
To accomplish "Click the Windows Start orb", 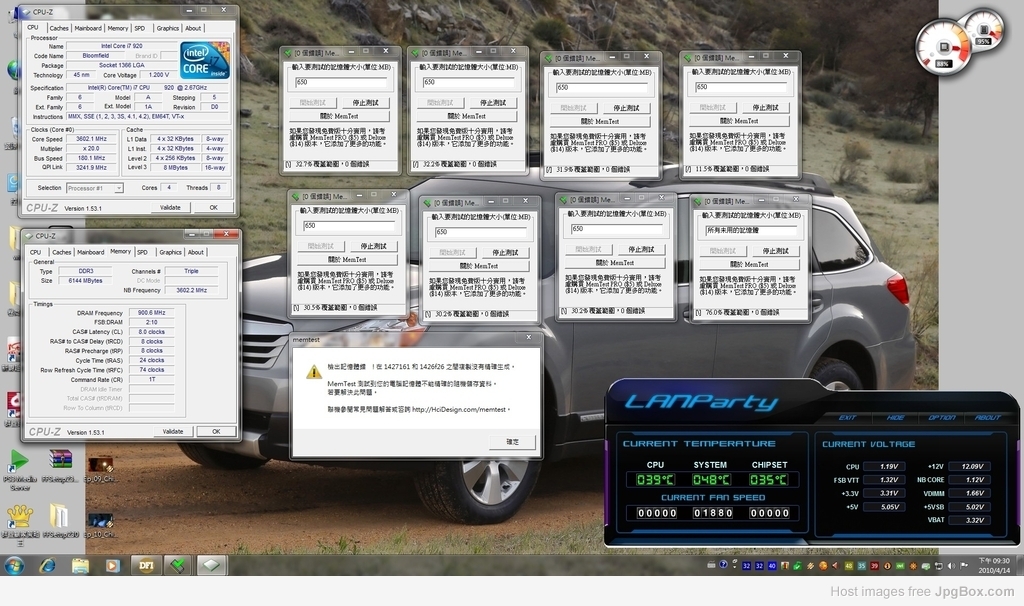I will pos(15,565).
